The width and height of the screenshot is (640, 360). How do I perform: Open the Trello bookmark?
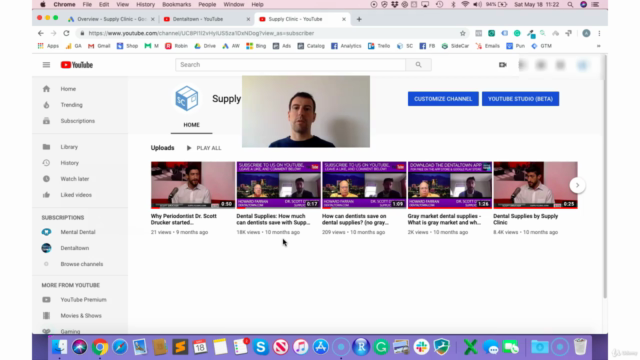pos(379,46)
